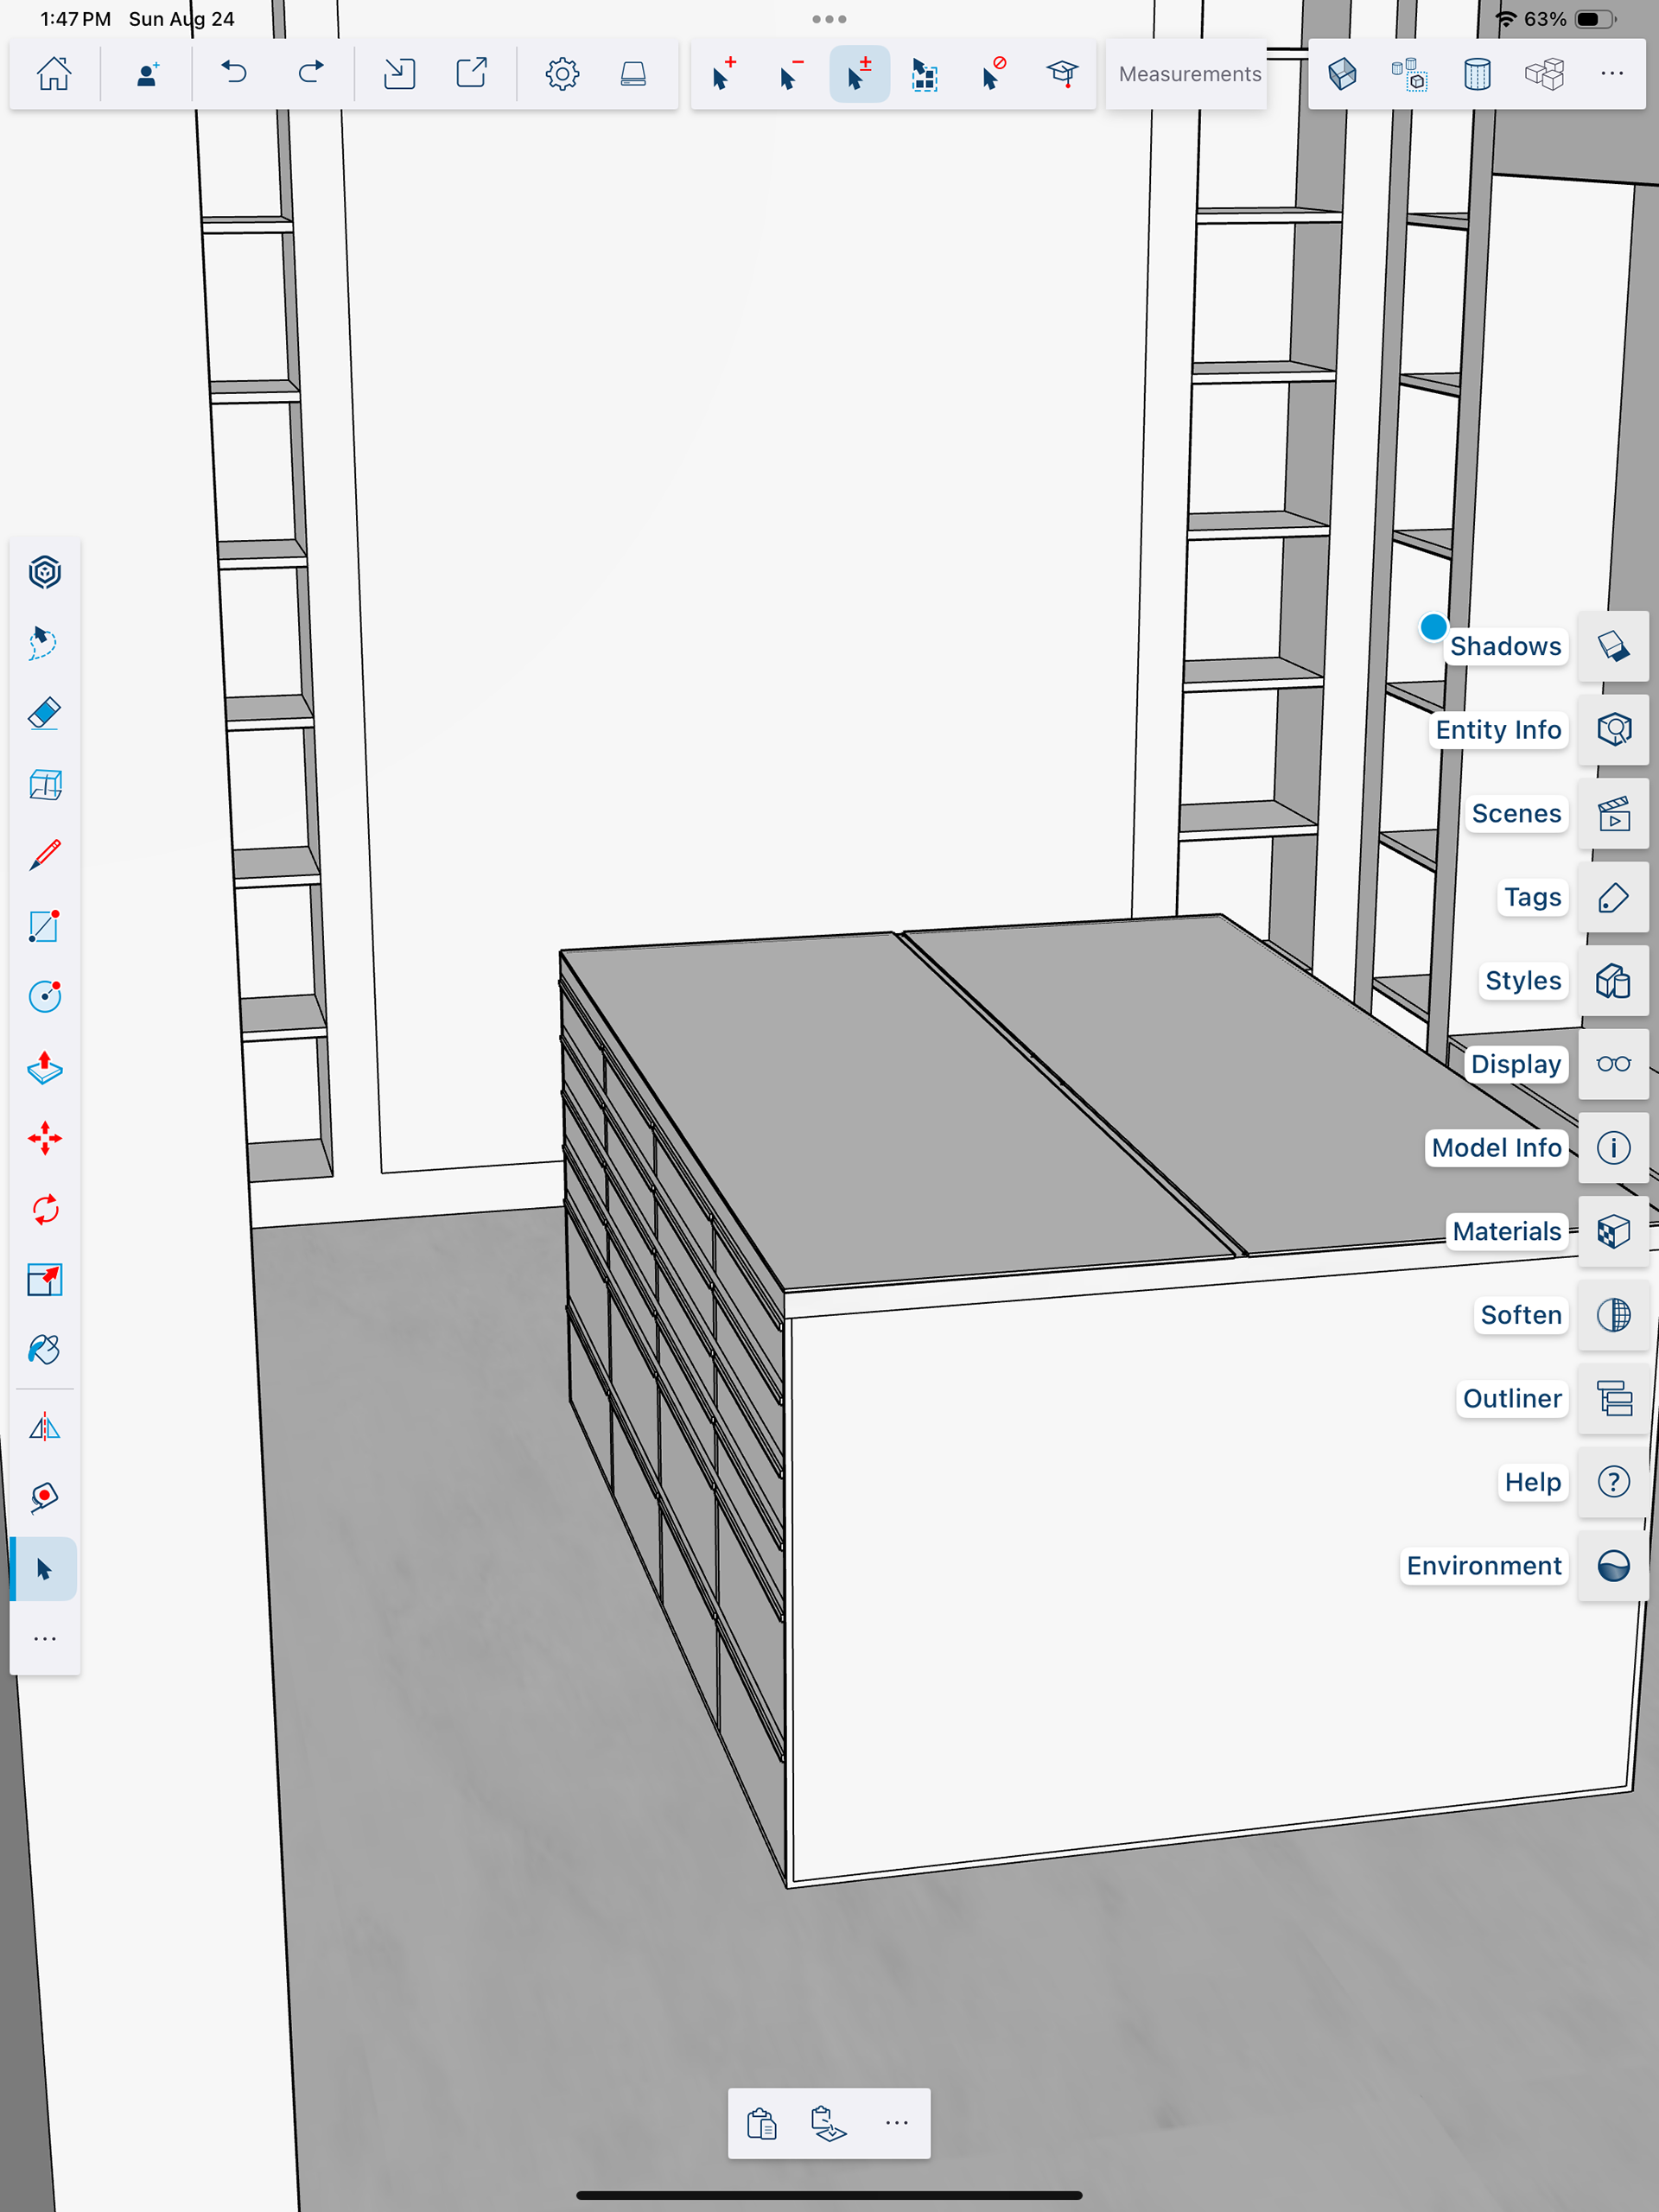Expand more tools in left toolbar
The image size is (1659, 2212).
coord(45,1638)
